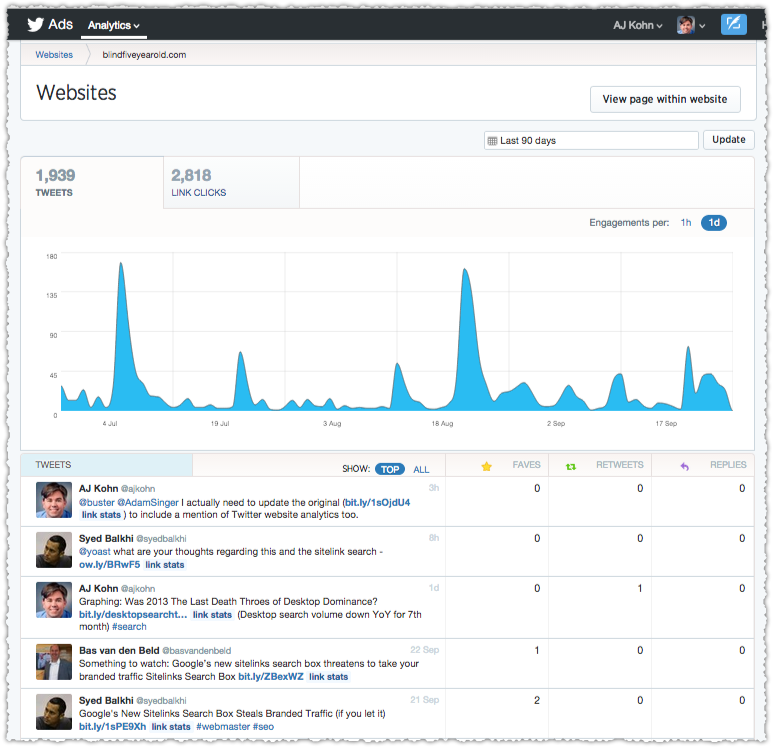Viewport: 773px width, 748px height.
Task: Open link stats for bit.ly/ZBexWZ
Action: coord(328,677)
